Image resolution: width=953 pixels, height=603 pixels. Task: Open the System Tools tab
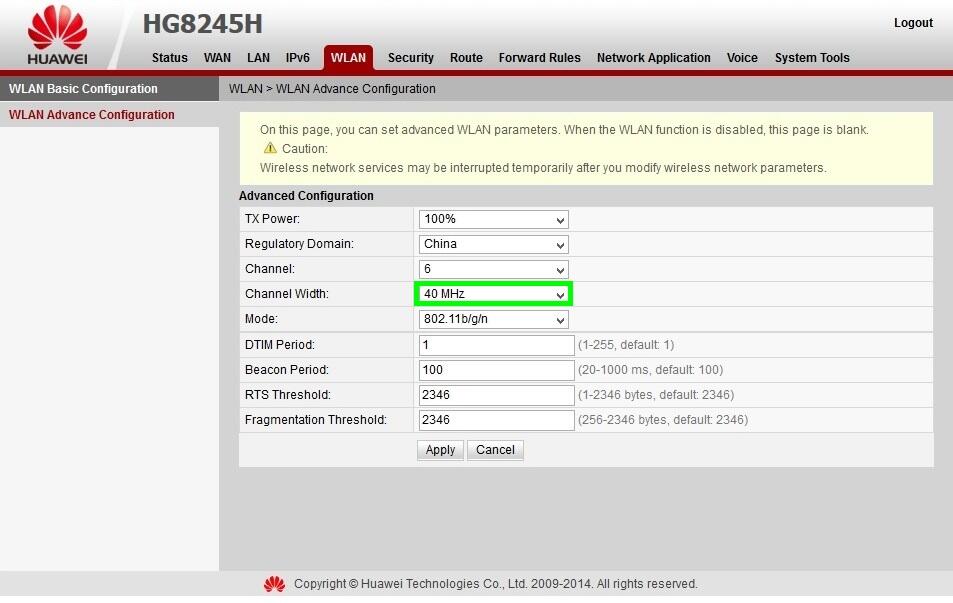(x=811, y=58)
